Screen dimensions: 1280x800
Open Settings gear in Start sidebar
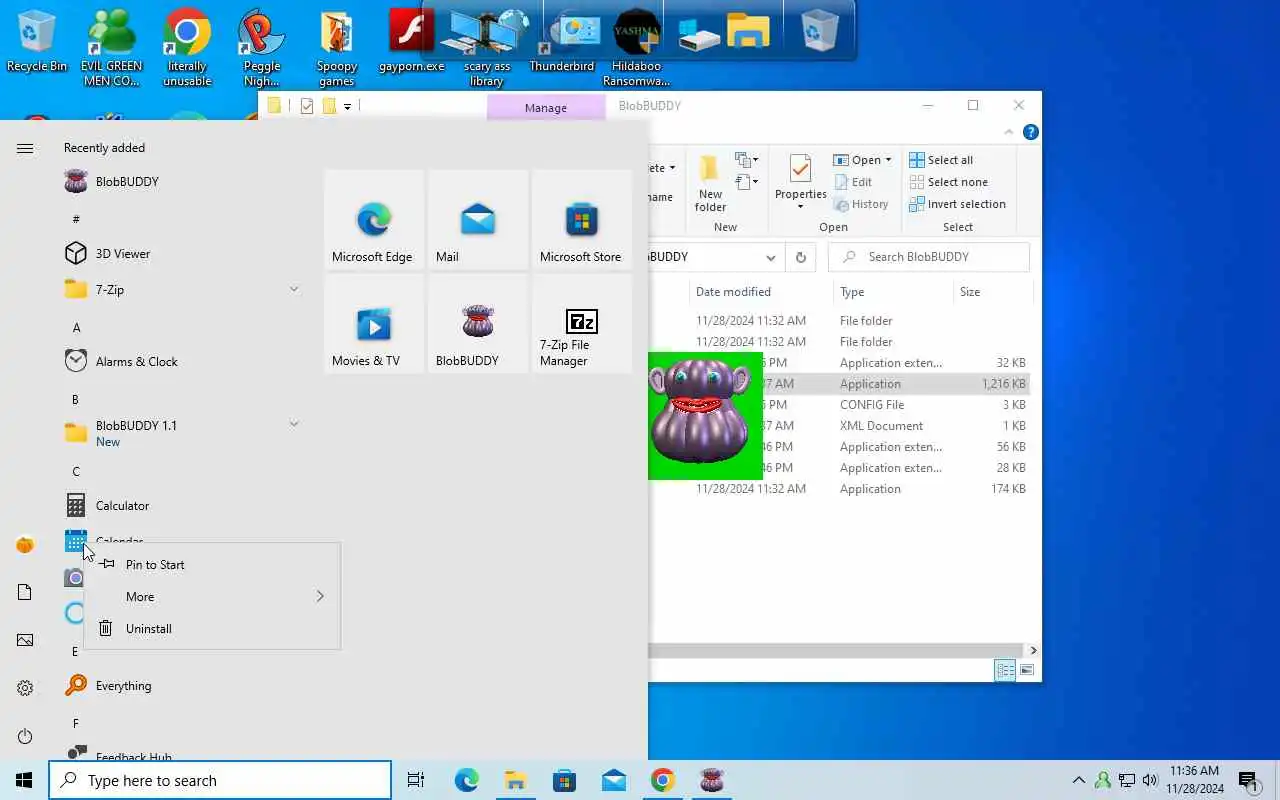coord(25,688)
